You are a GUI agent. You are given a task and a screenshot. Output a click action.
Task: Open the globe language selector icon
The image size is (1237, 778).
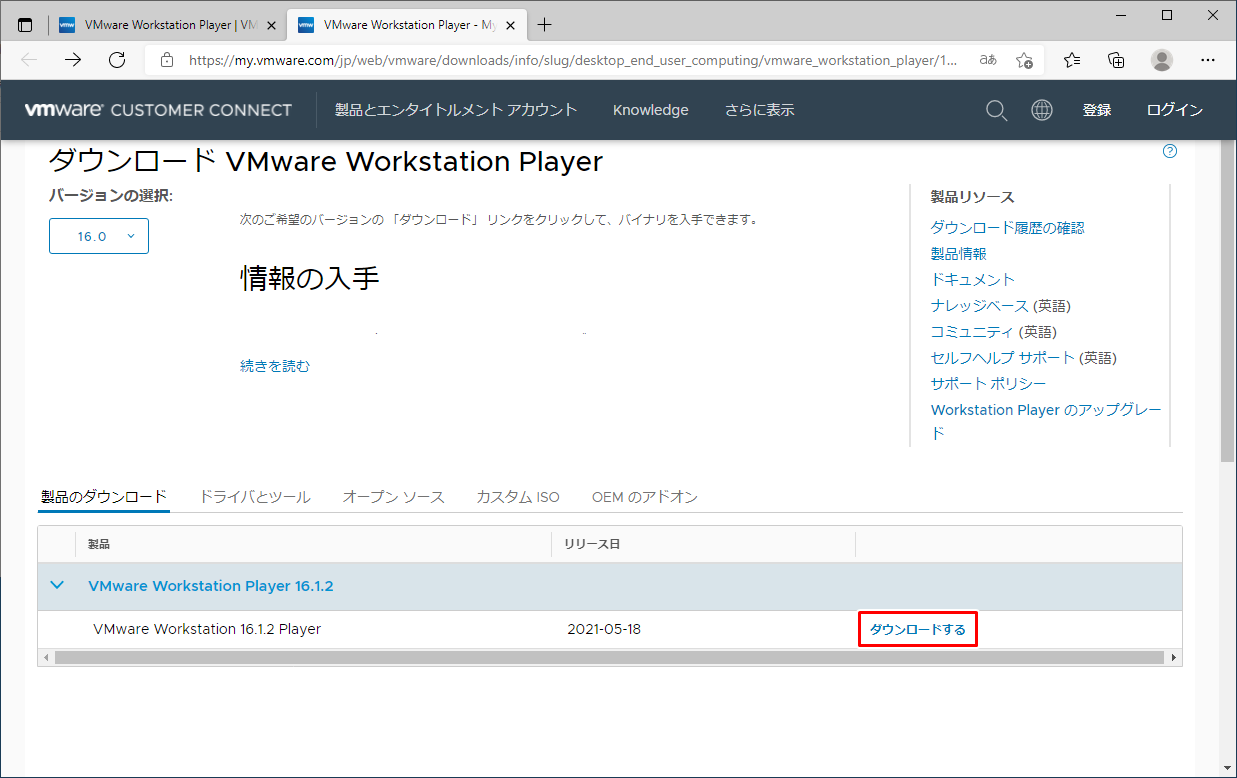click(1042, 110)
